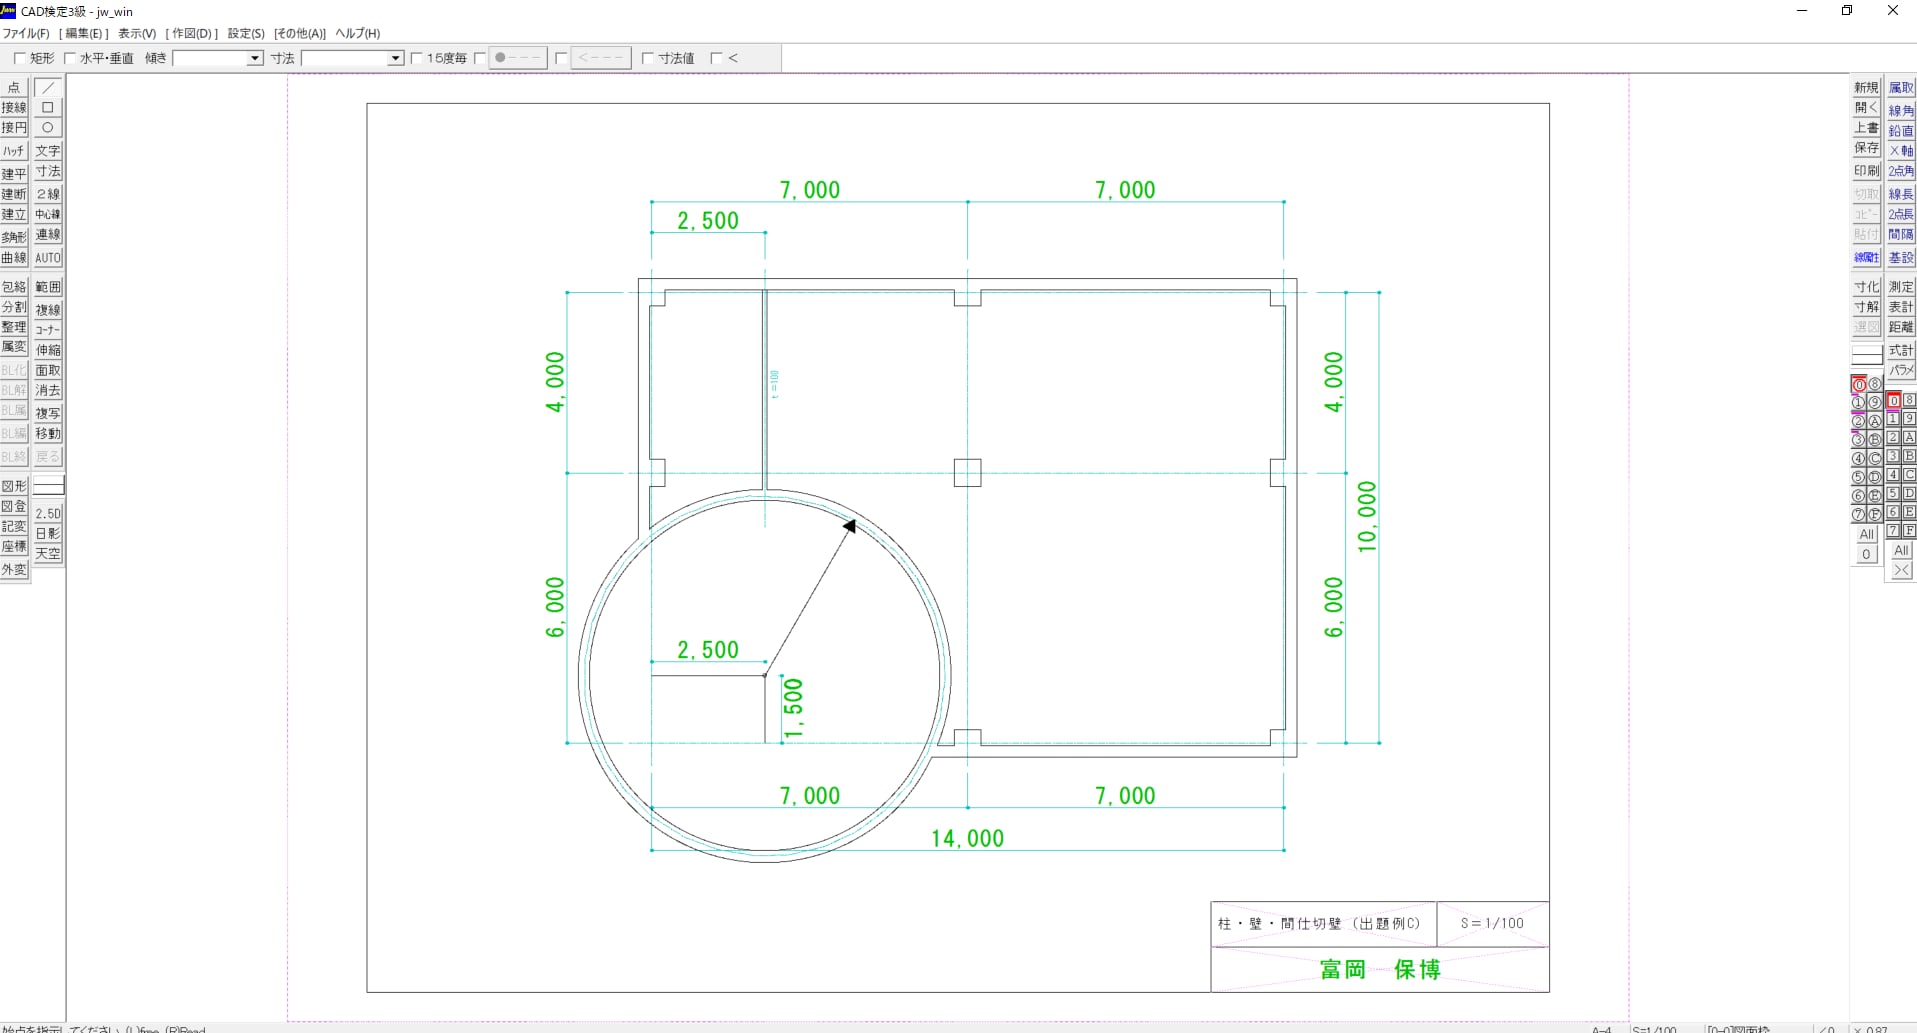The height and width of the screenshot is (1033, 1917).
Task: Expand the 傾き dropdown list
Action: click(x=255, y=59)
